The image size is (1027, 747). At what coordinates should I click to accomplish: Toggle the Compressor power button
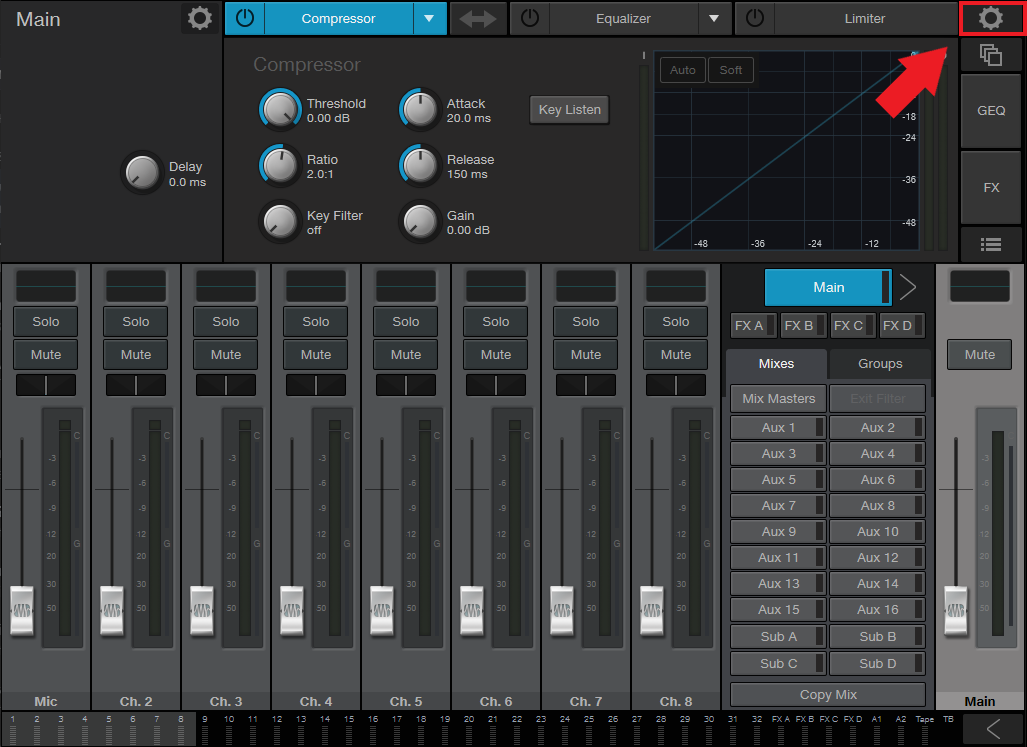(x=245, y=18)
